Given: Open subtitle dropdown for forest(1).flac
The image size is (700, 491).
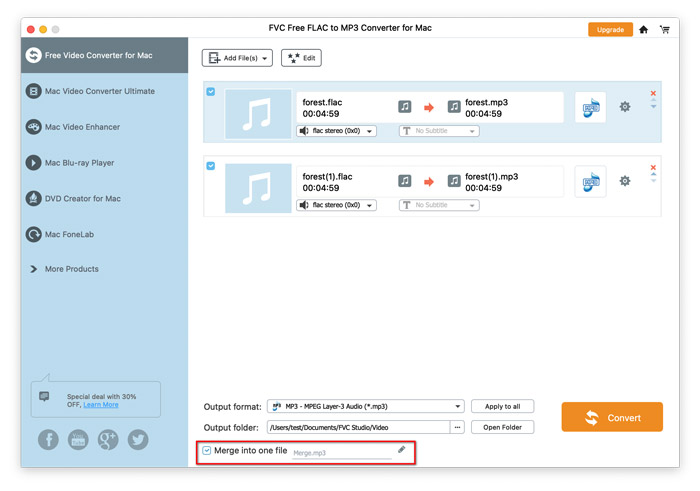Looking at the screenshot, I should (x=439, y=205).
